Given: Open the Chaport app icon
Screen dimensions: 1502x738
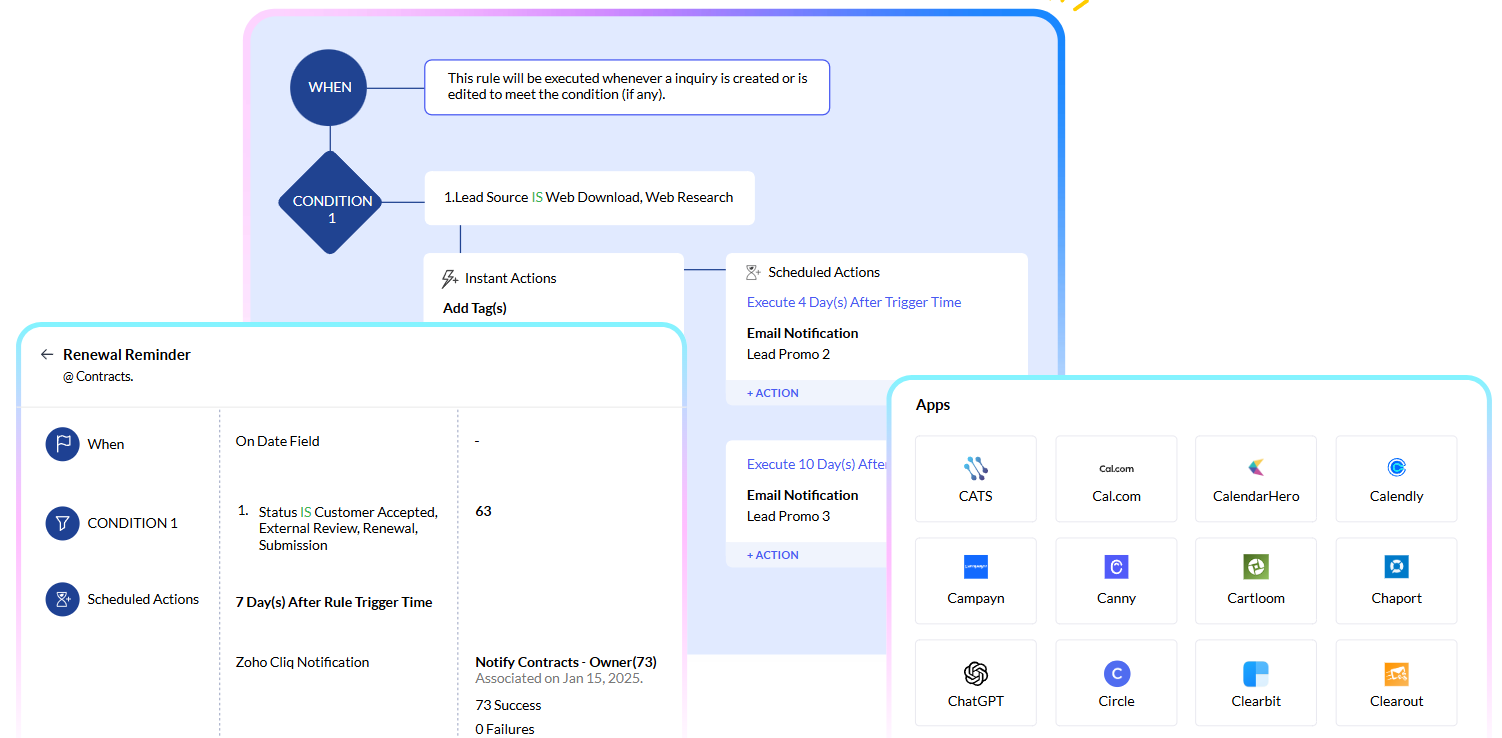Looking at the screenshot, I should 1396,567.
